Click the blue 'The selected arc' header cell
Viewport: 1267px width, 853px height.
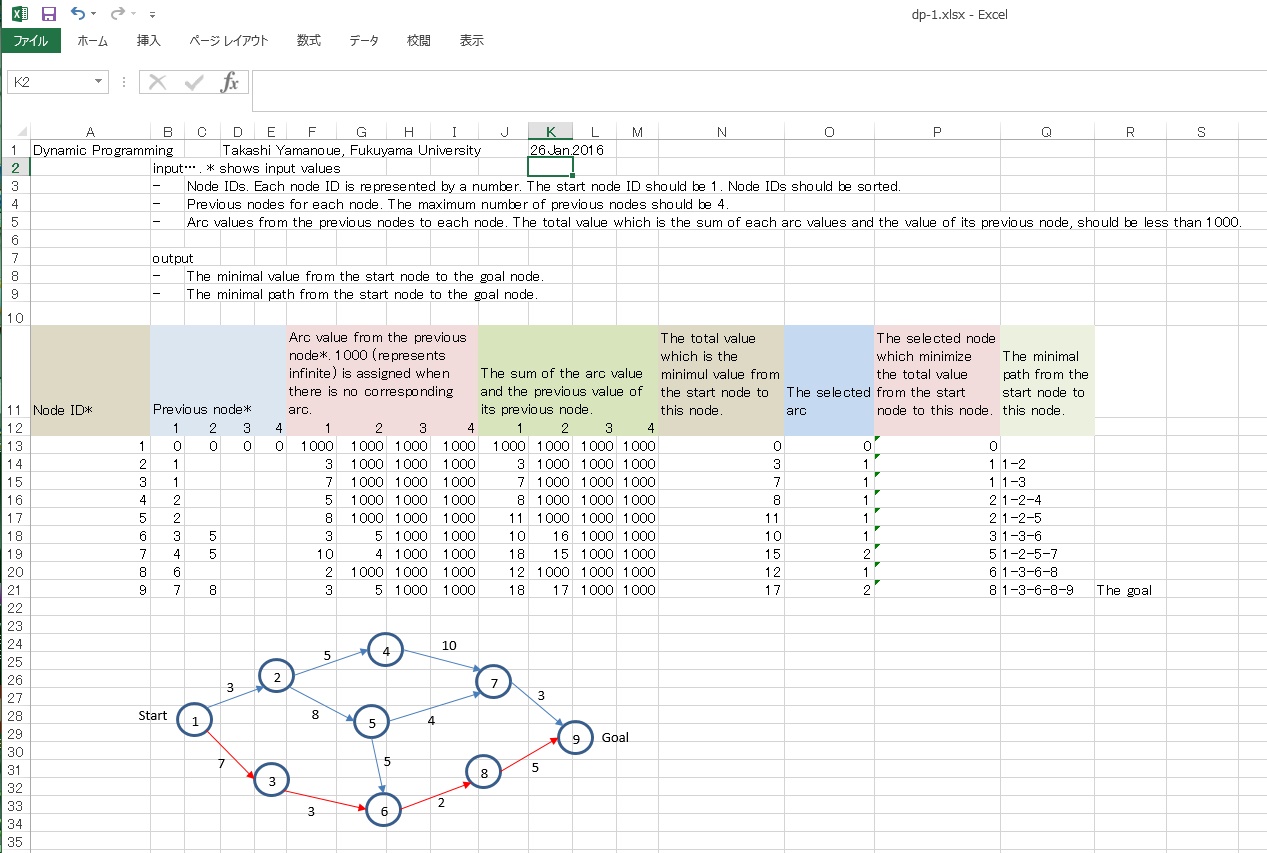coord(829,380)
